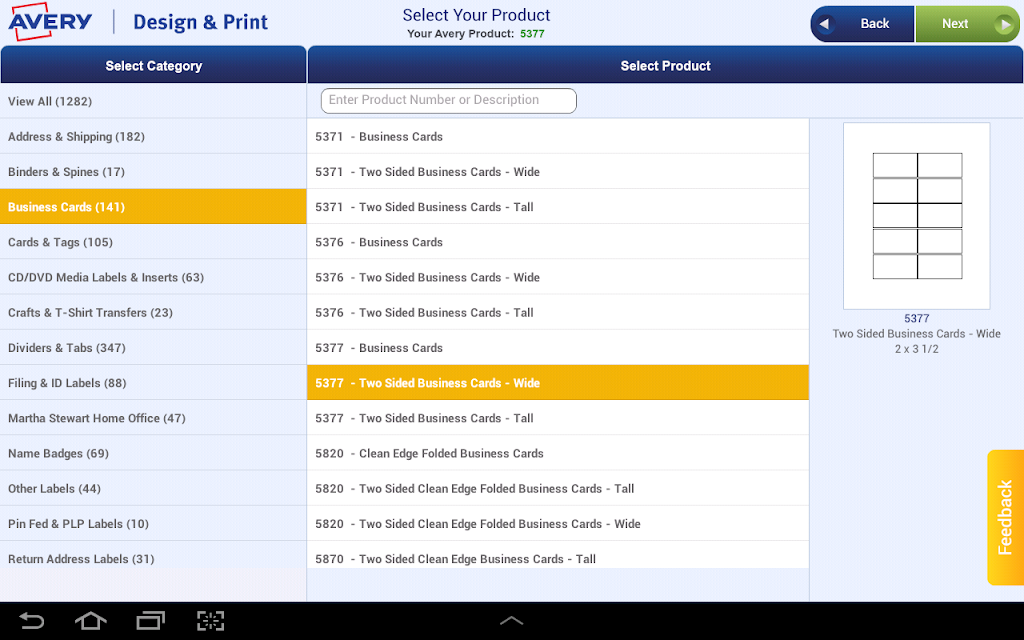Screen dimensions: 1024x640
Task: Select product 5377 - Business Cards
Action: (x=558, y=348)
